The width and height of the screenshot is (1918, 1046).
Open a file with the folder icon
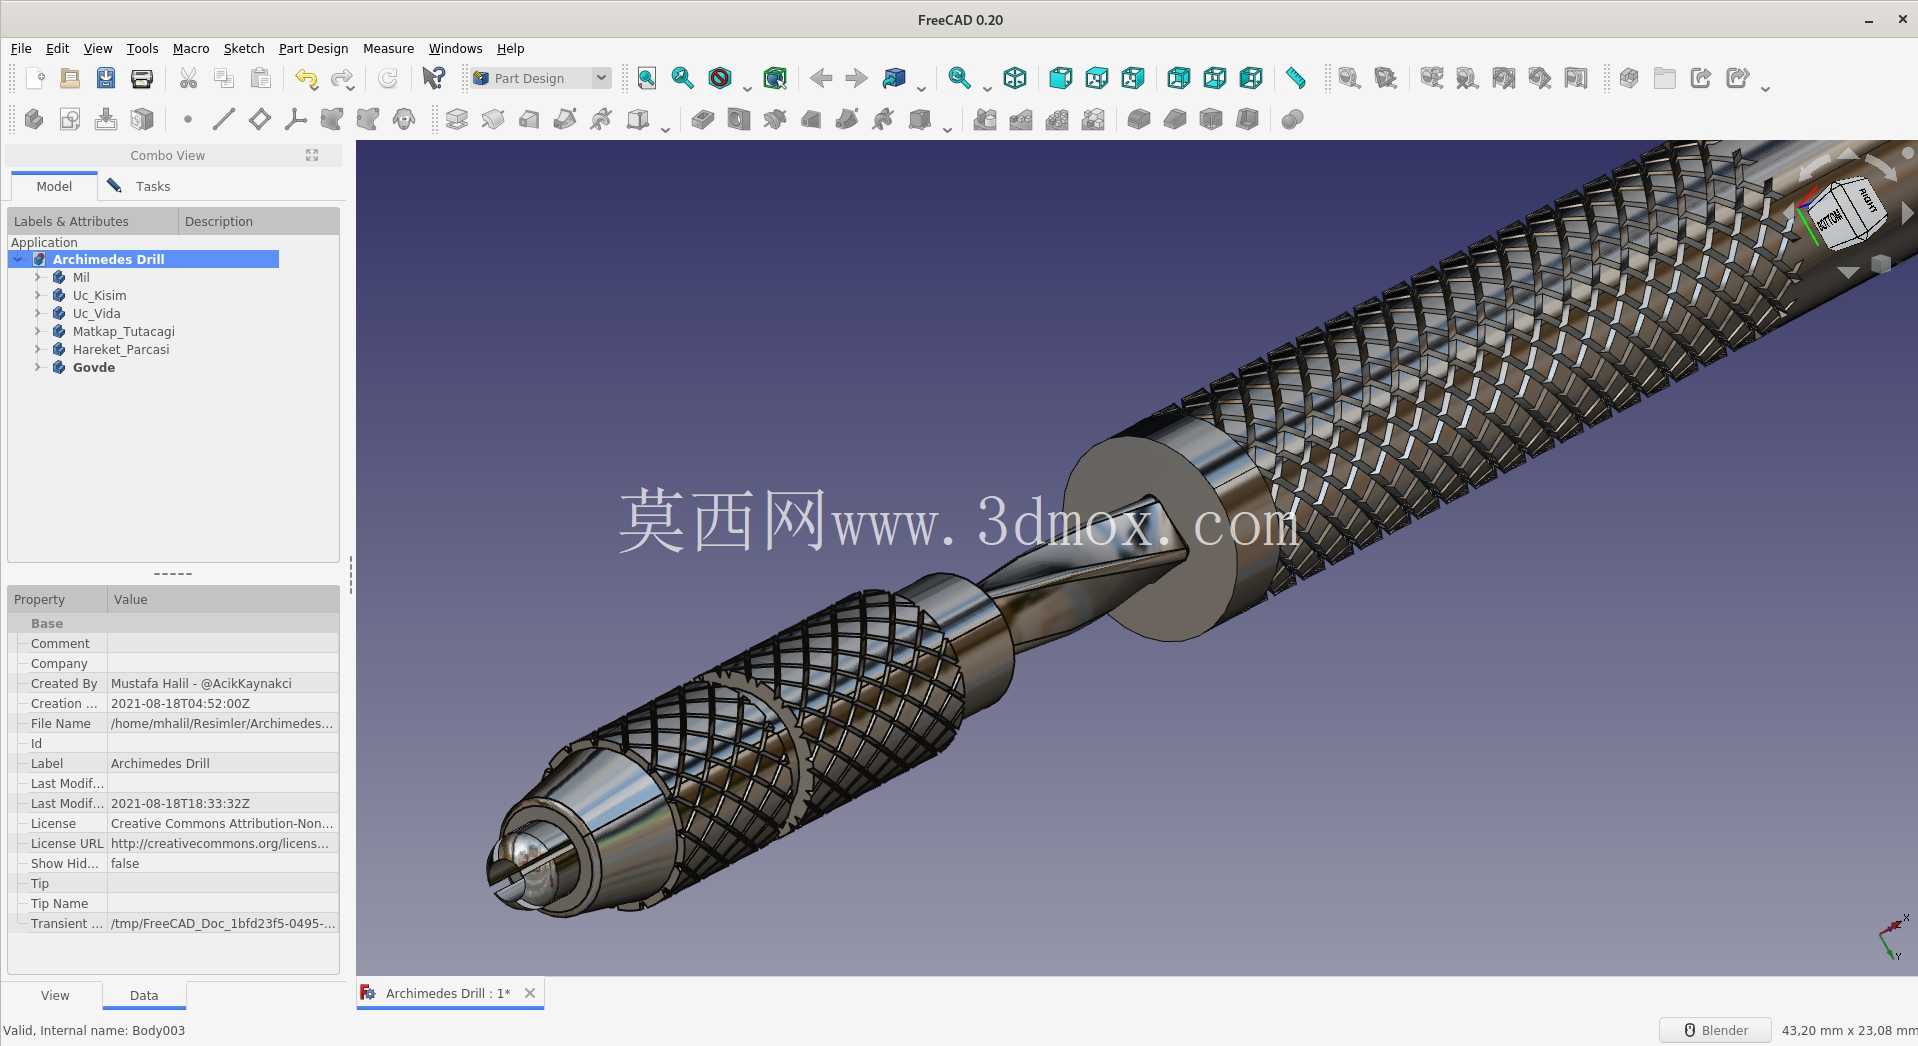pyautogui.click(x=70, y=78)
